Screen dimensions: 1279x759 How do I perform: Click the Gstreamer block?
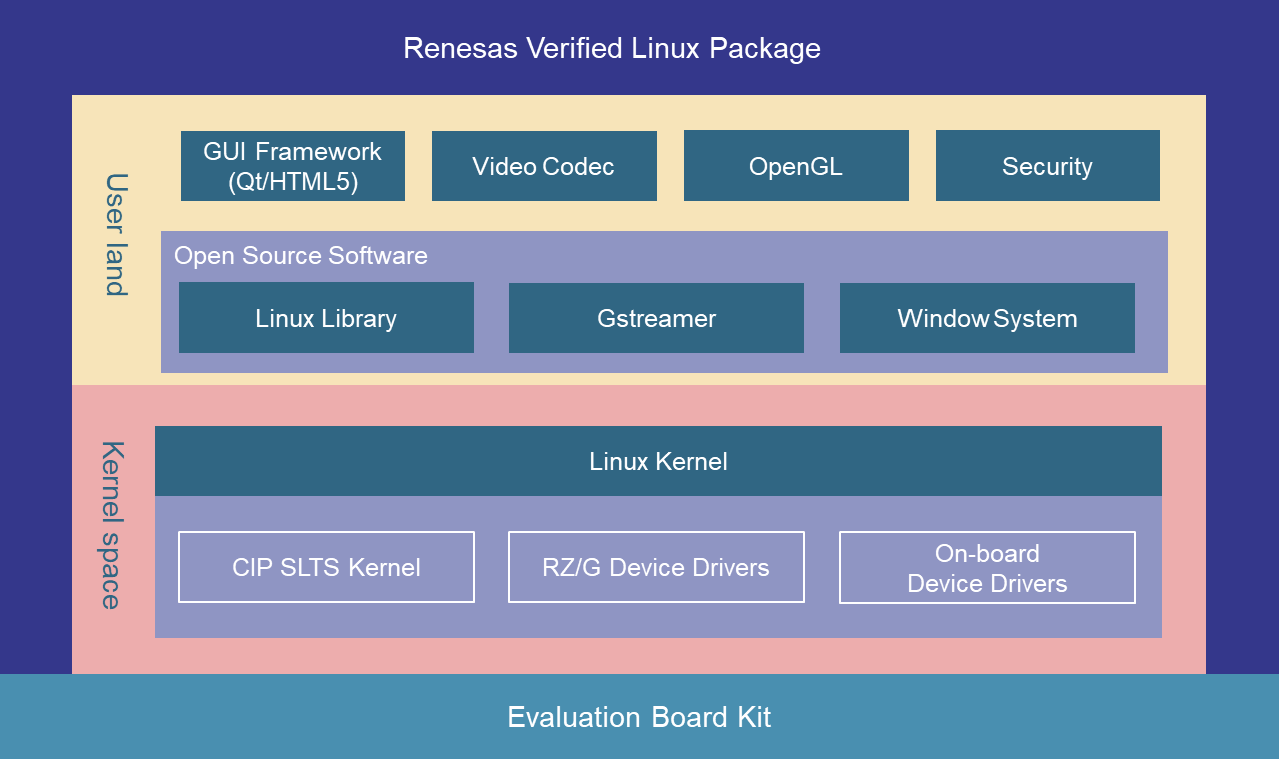pyautogui.click(x=656, y=318)
